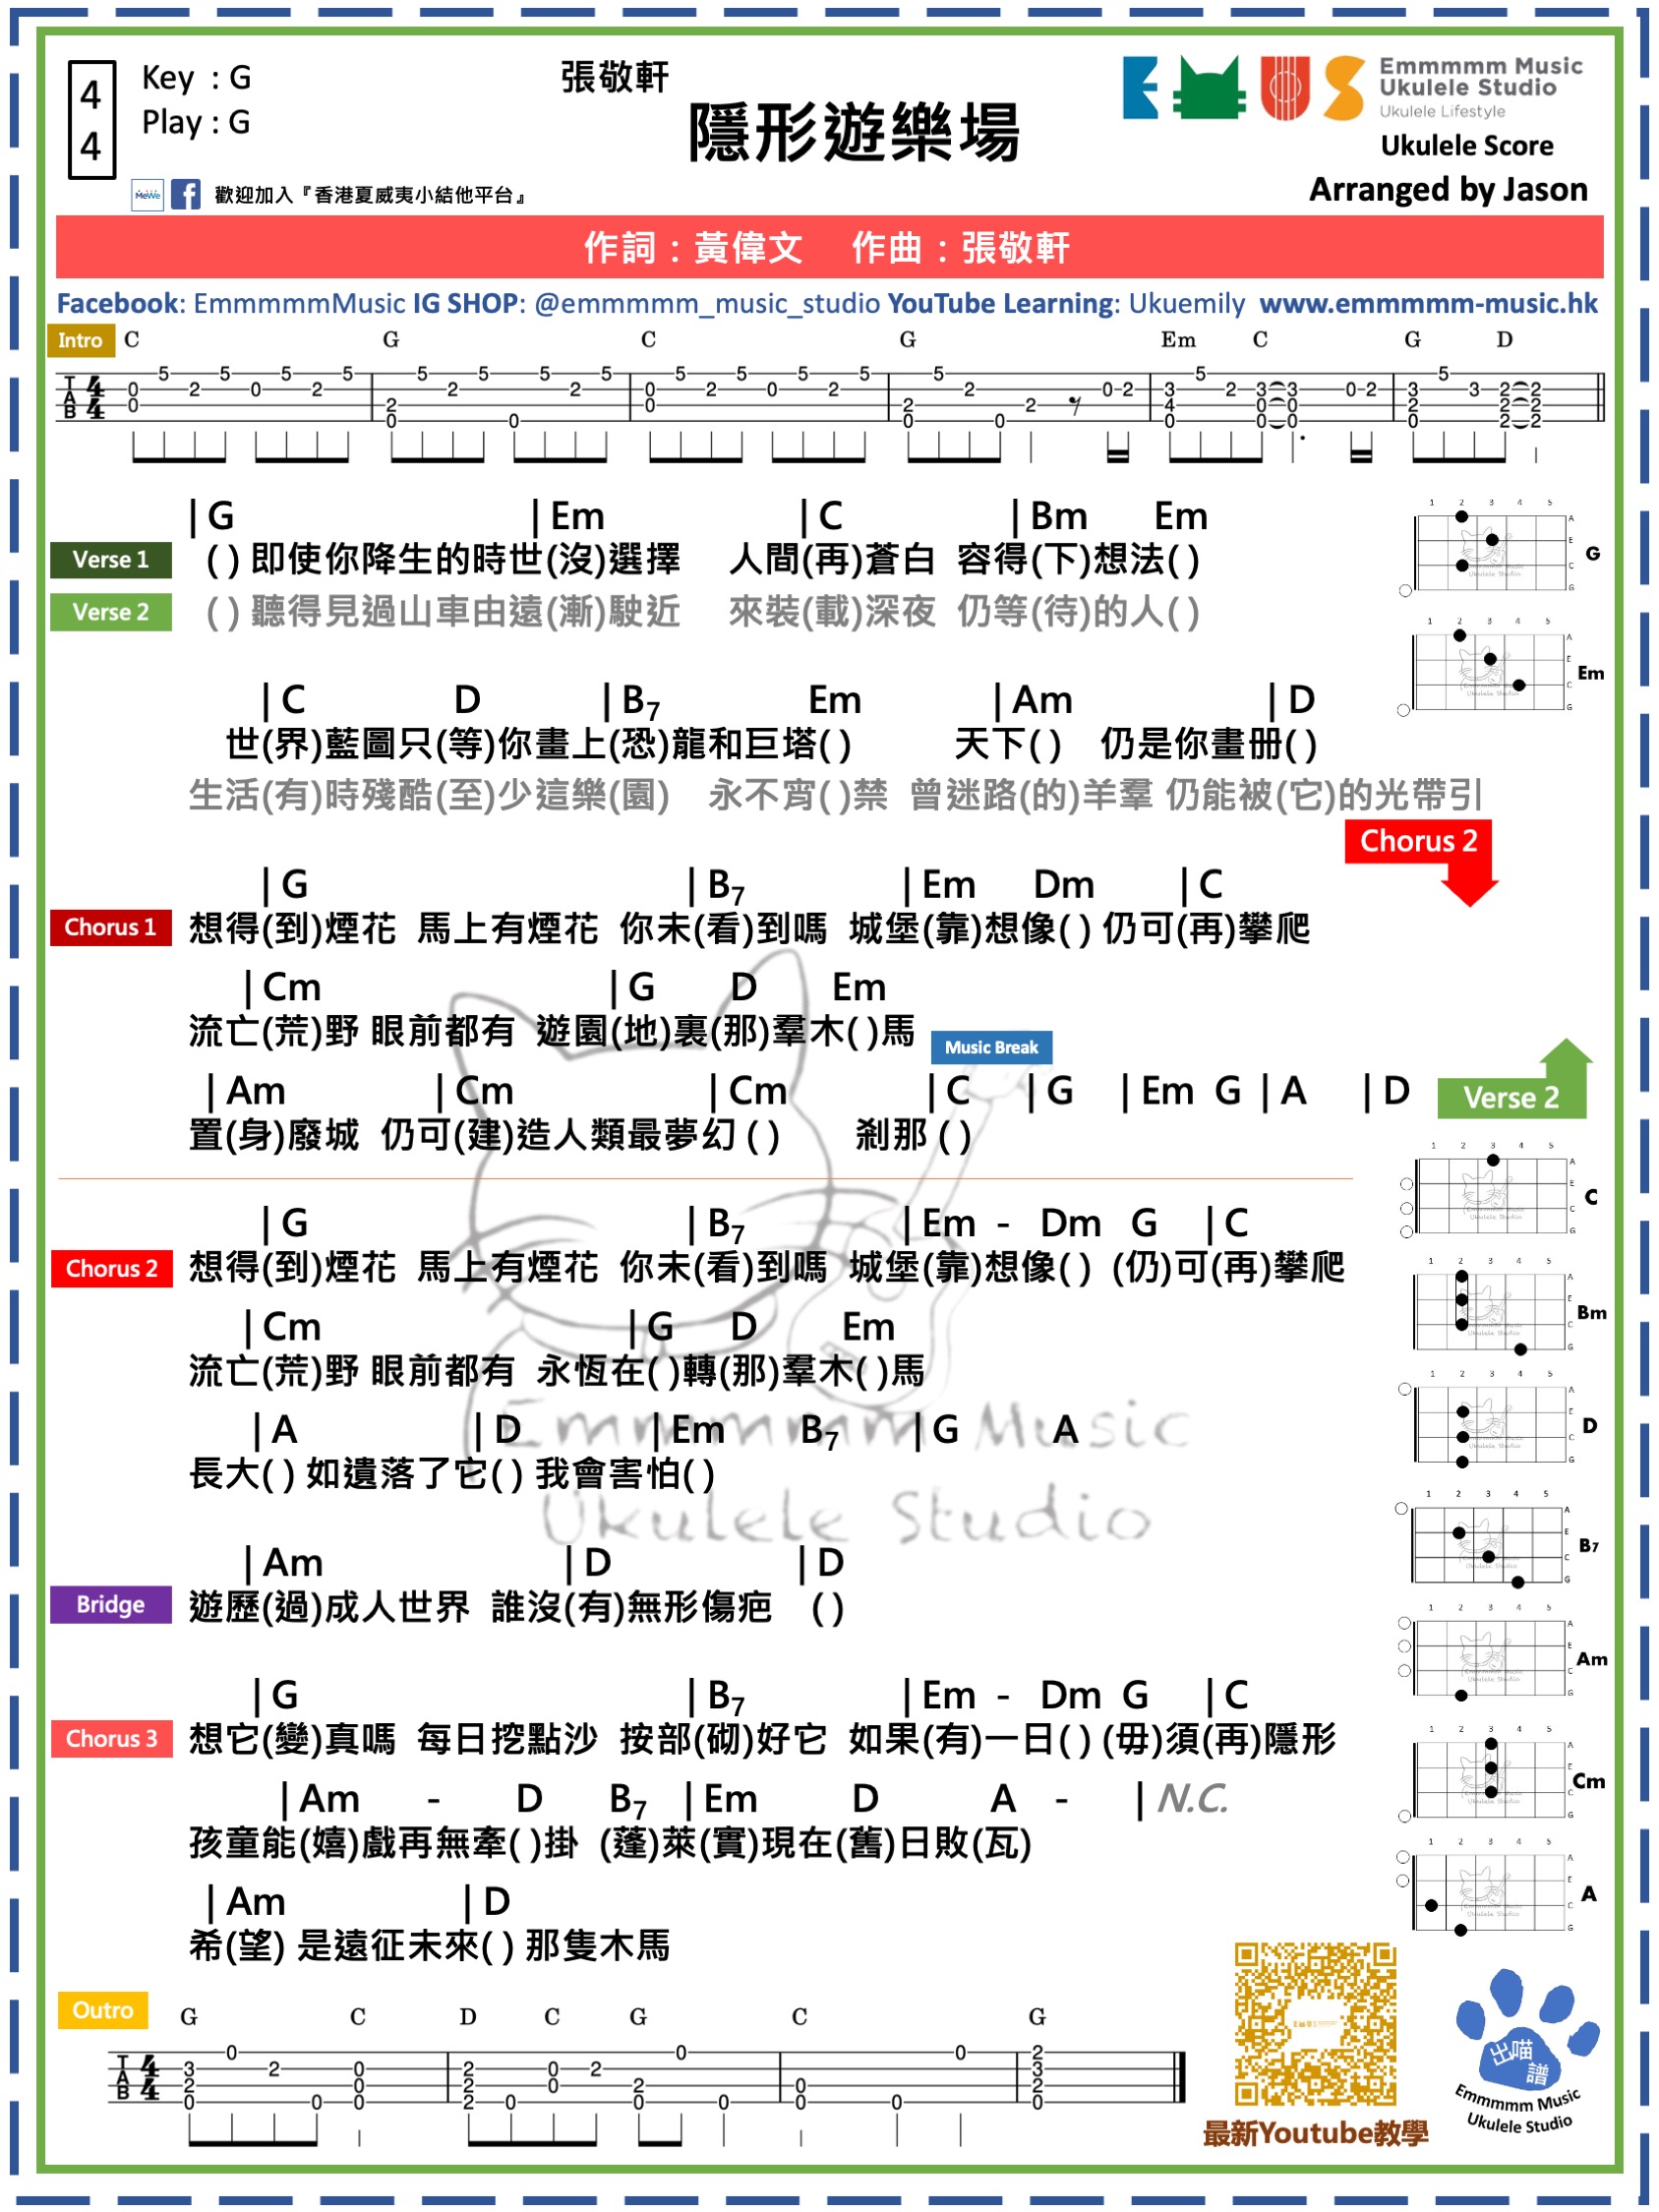This screenshot has width=1659, height=2212.
Task: Click the Play : G text
Action: [x=196, y=123]
